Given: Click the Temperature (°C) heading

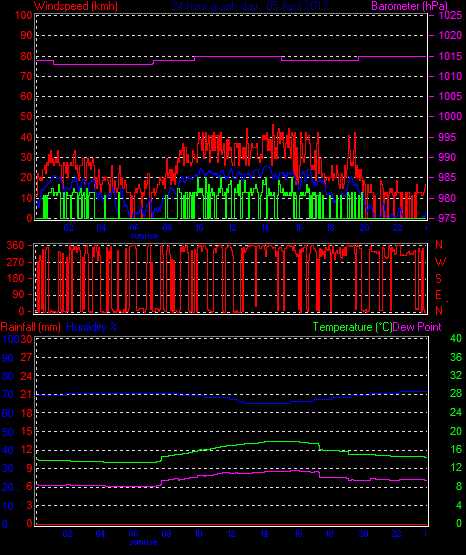Looking at the screenshot, I should coord(352,327).
